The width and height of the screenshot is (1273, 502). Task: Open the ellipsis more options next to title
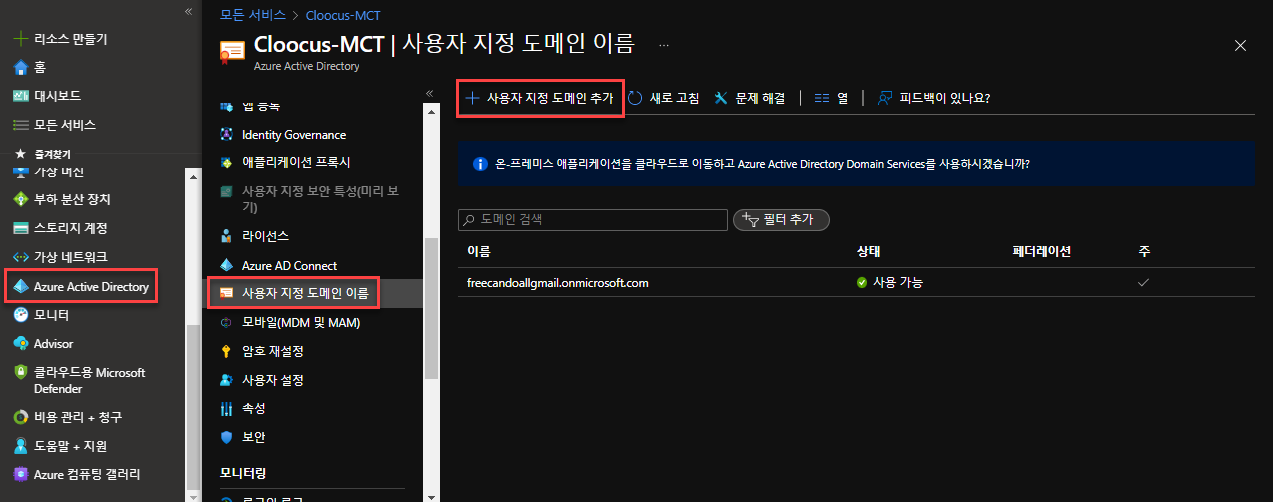[663, 45]
